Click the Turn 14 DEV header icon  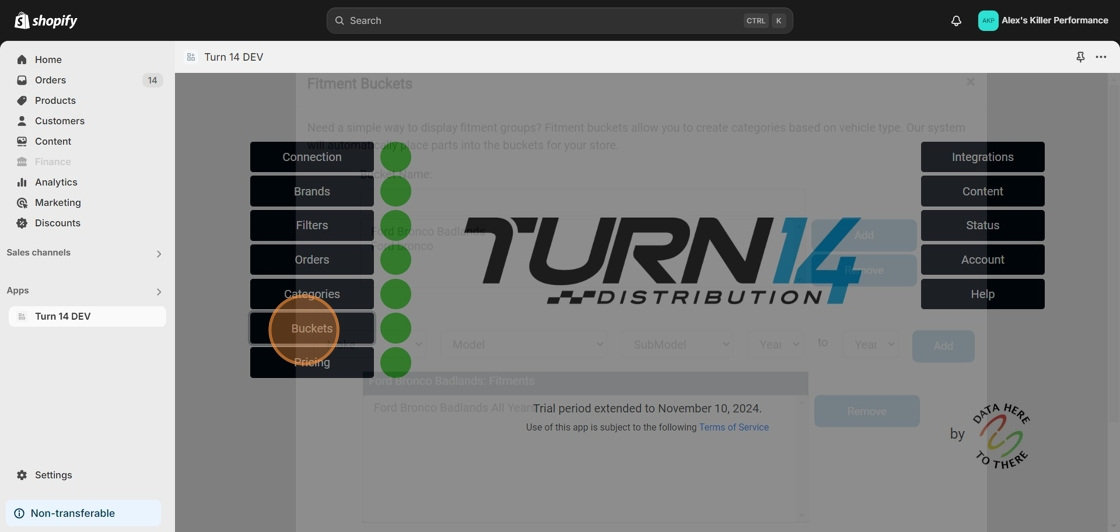click(191, 57)
